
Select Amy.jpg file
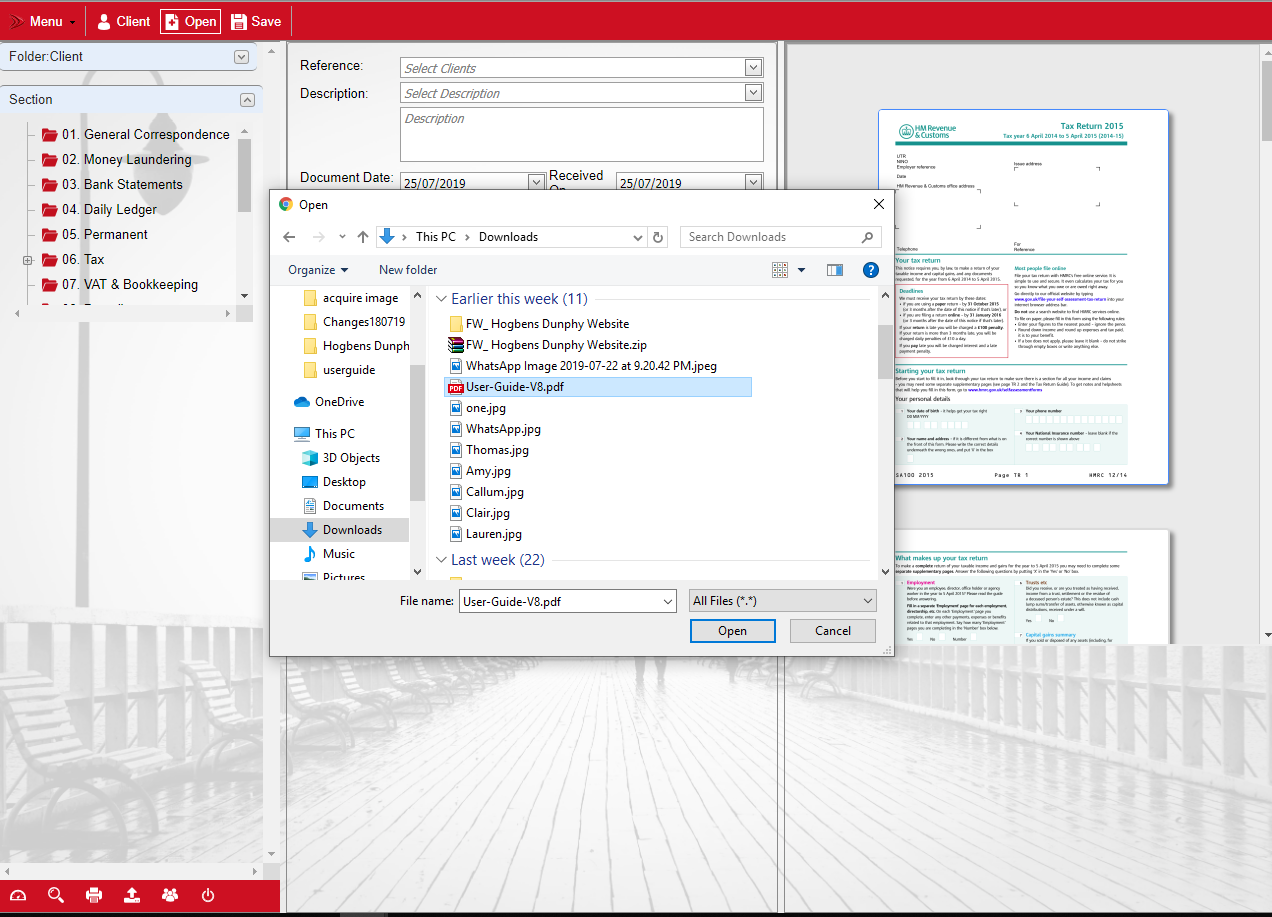click(x=480, y=471)
